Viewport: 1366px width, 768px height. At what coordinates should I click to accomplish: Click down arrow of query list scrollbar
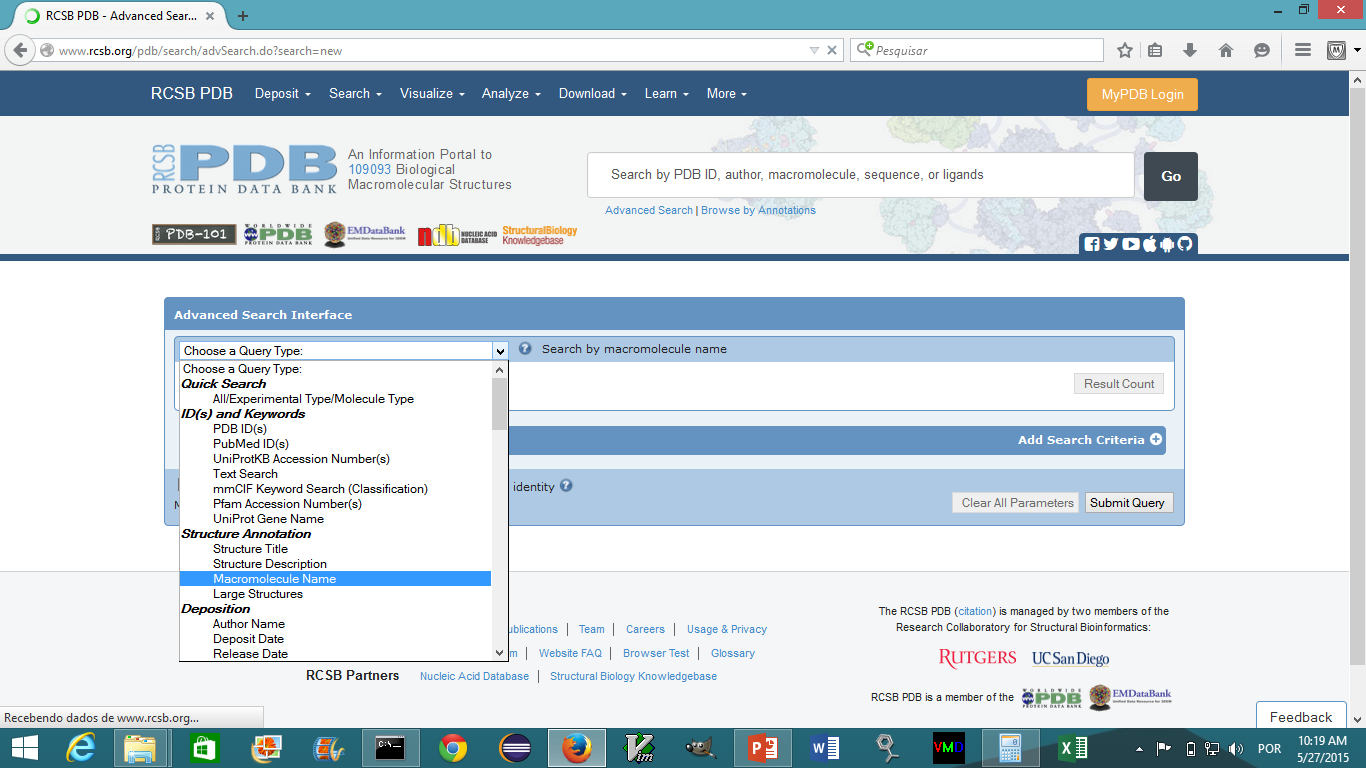click(x=500, y=653)
